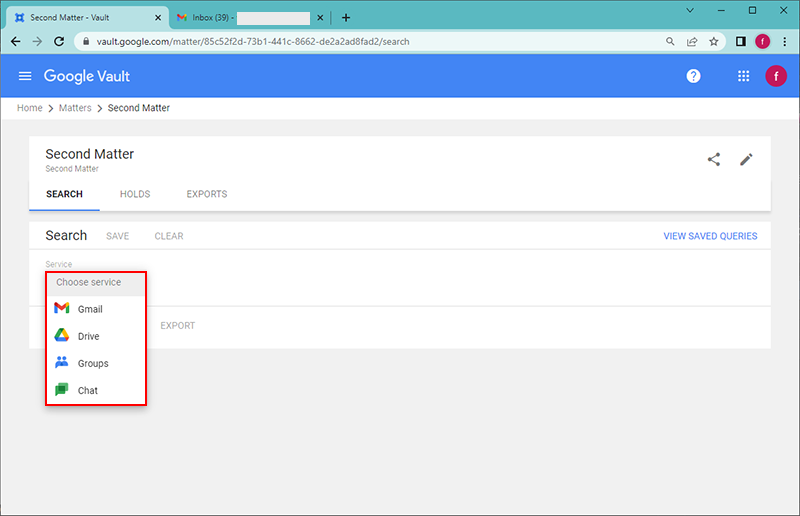Screen dimensions: 800x516
Task: Open the account avatar in Vault header
Action: point(776,76)
